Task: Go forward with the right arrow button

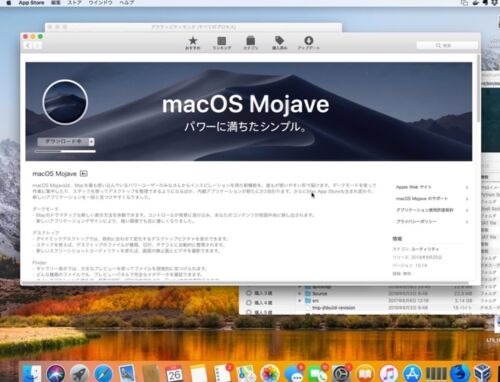Action: point(37,45)
